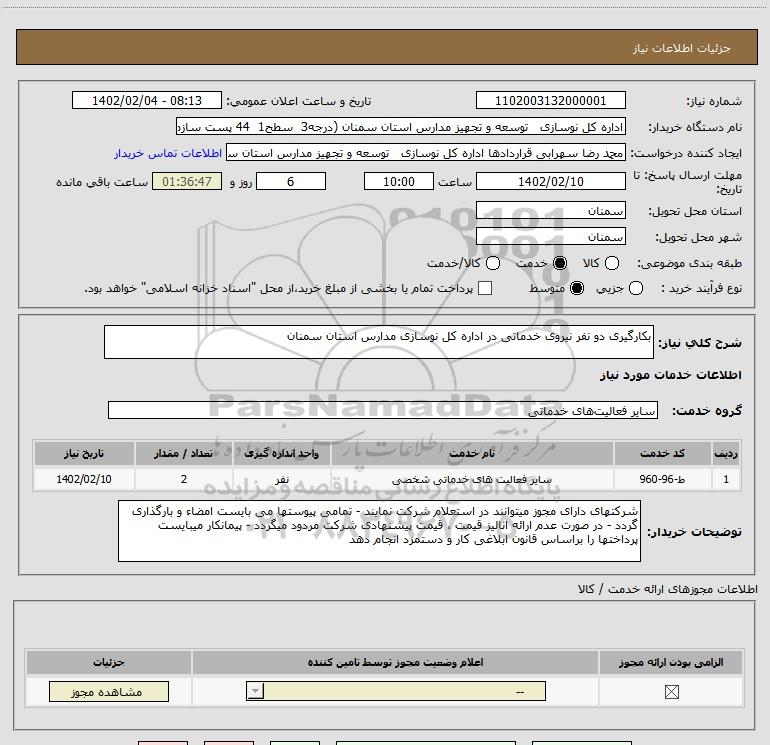The height and width of the screenshot is (745, 770).
Task: Click the مشاهده مجوز button
Action: coord(109,691)
